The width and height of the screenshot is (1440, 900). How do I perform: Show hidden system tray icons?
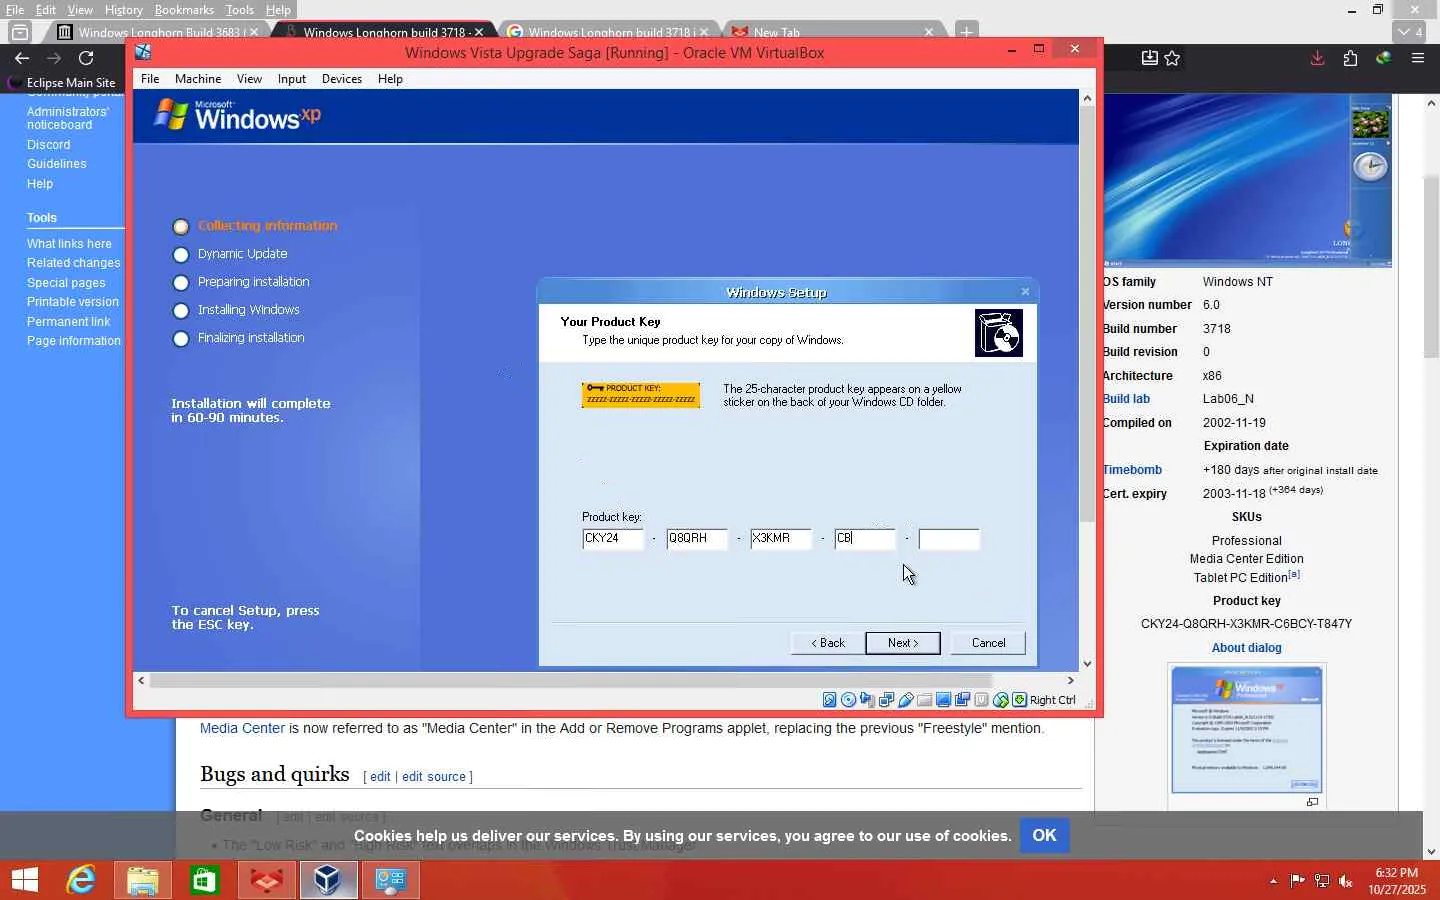(1273, 881)
